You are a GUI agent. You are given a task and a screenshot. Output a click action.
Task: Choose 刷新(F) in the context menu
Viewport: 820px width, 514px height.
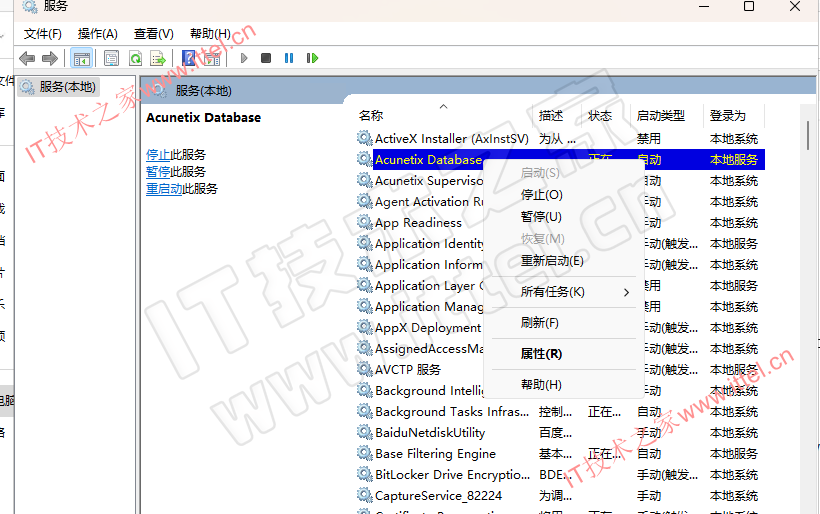tap(564, 323)
